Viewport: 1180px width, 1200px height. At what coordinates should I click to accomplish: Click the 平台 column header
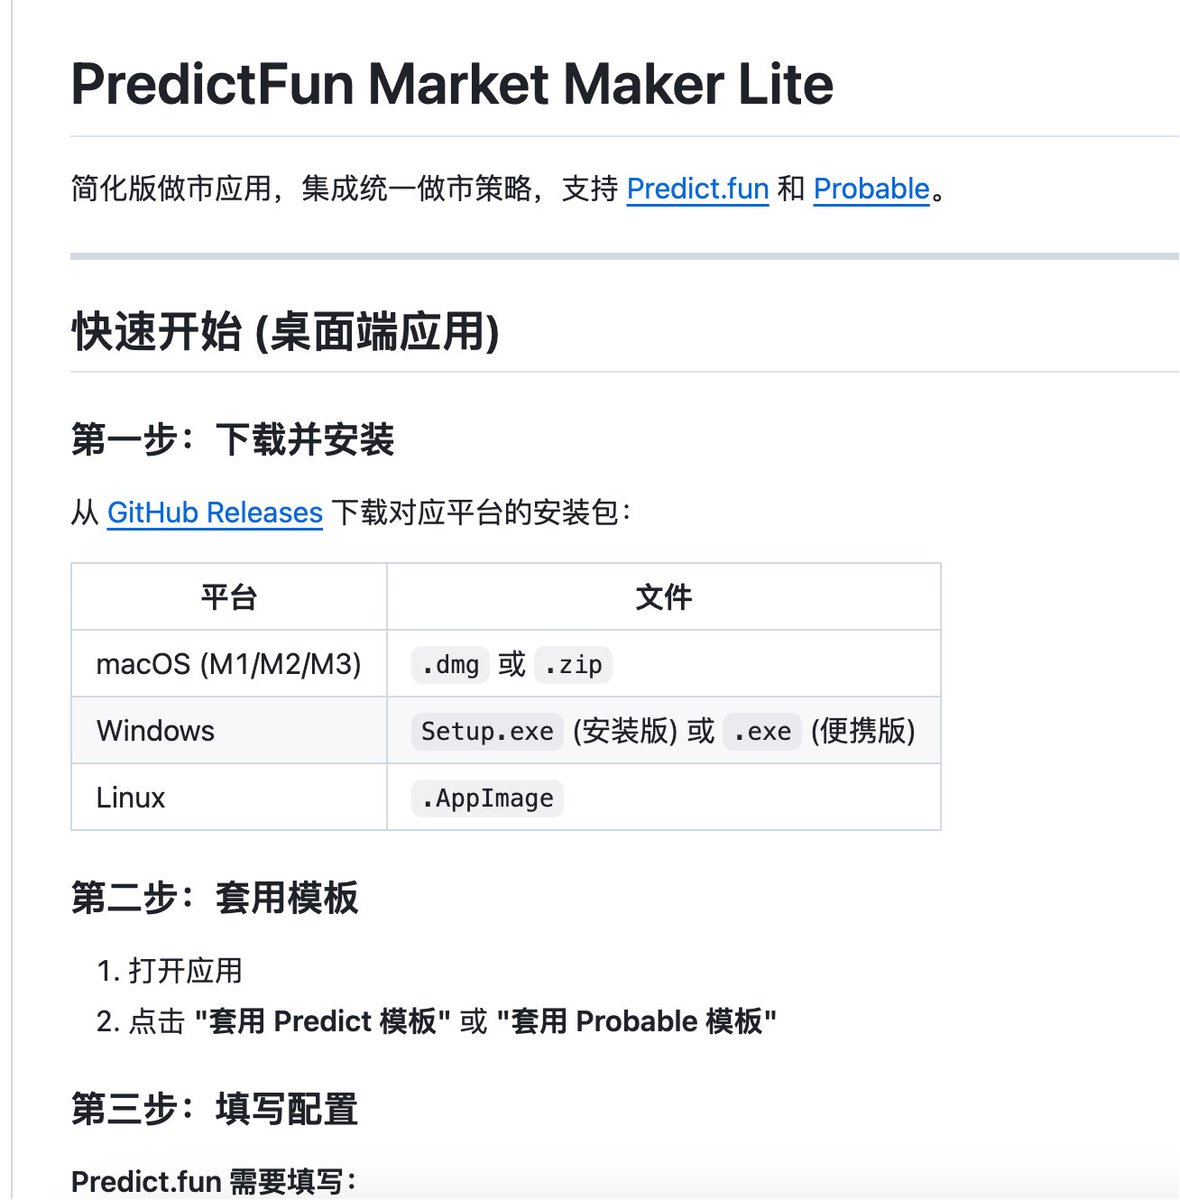click(x=229, y=597)
